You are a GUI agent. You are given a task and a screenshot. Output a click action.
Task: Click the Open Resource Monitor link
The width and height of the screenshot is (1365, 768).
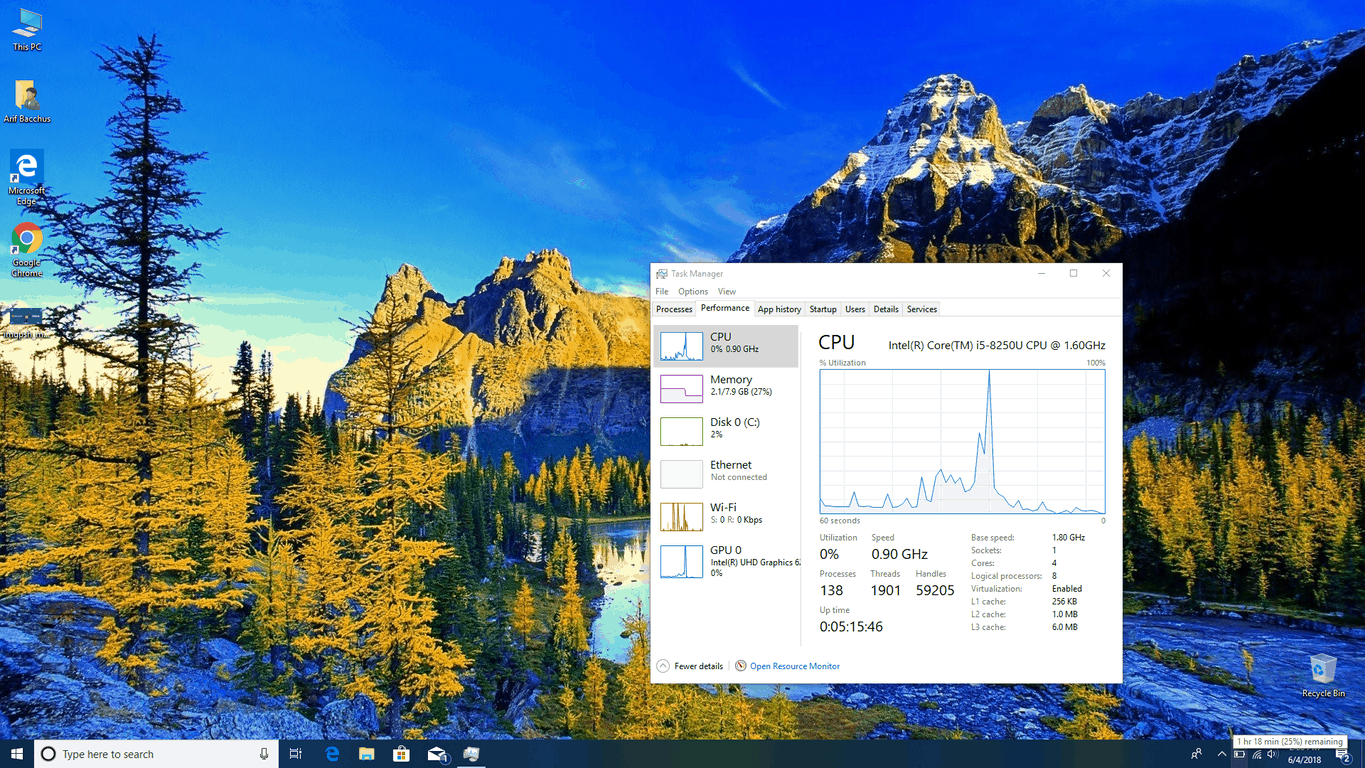coord(794,666)
